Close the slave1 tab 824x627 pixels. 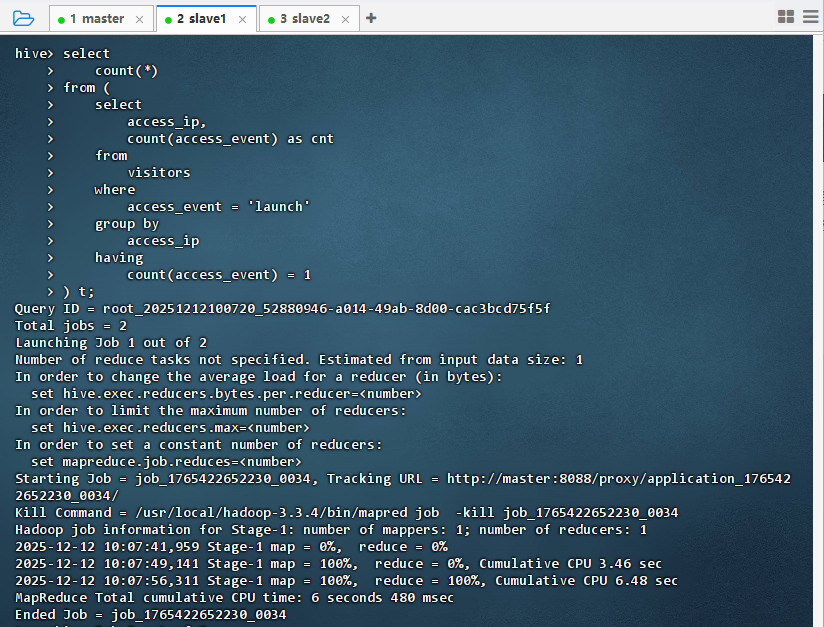click(x=242, y=19)
